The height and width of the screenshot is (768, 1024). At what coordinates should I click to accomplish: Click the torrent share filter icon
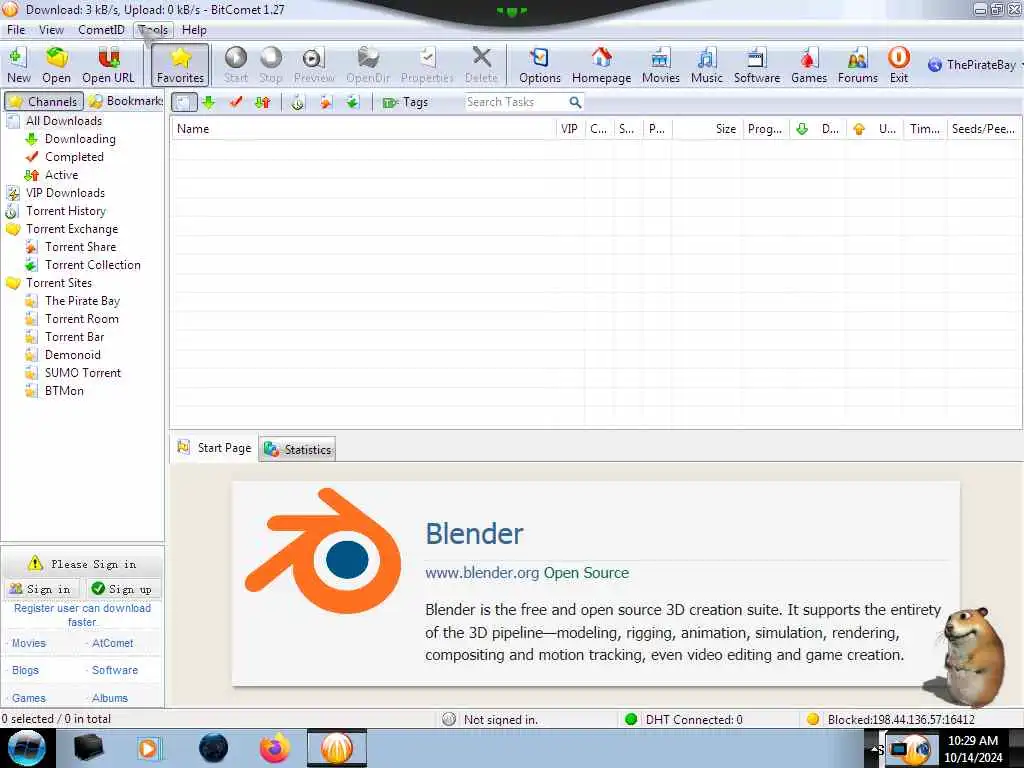326,102
